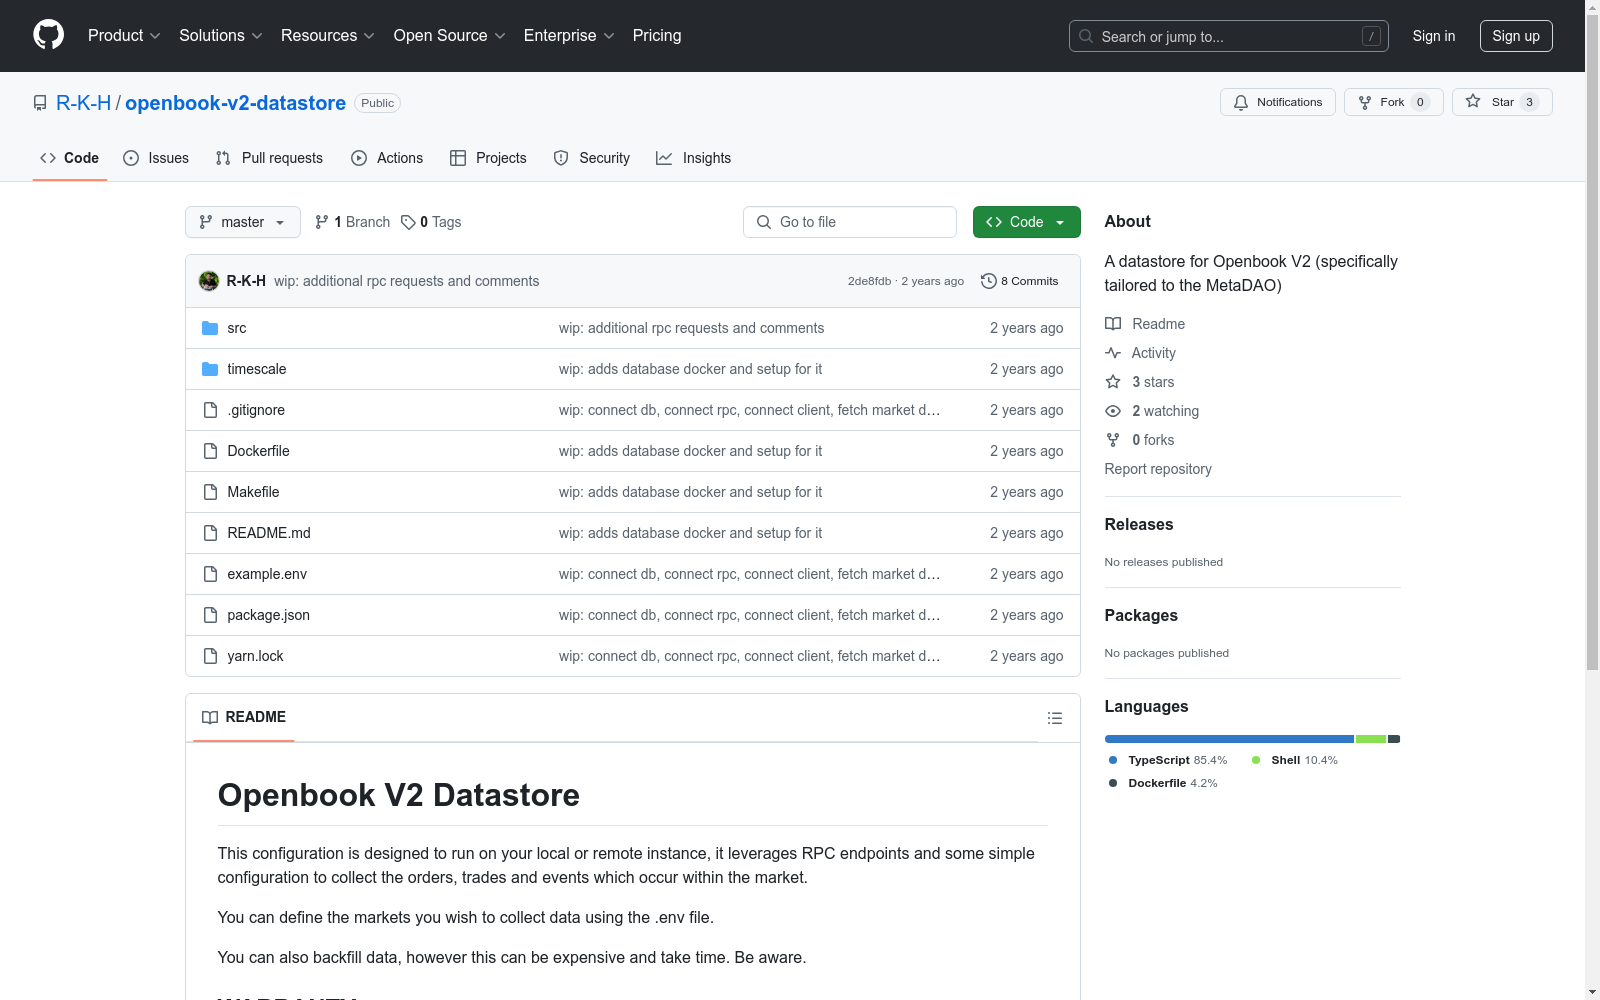
Task: Open the package.json file
Action: pyautogui.click(x=268, y=615)
